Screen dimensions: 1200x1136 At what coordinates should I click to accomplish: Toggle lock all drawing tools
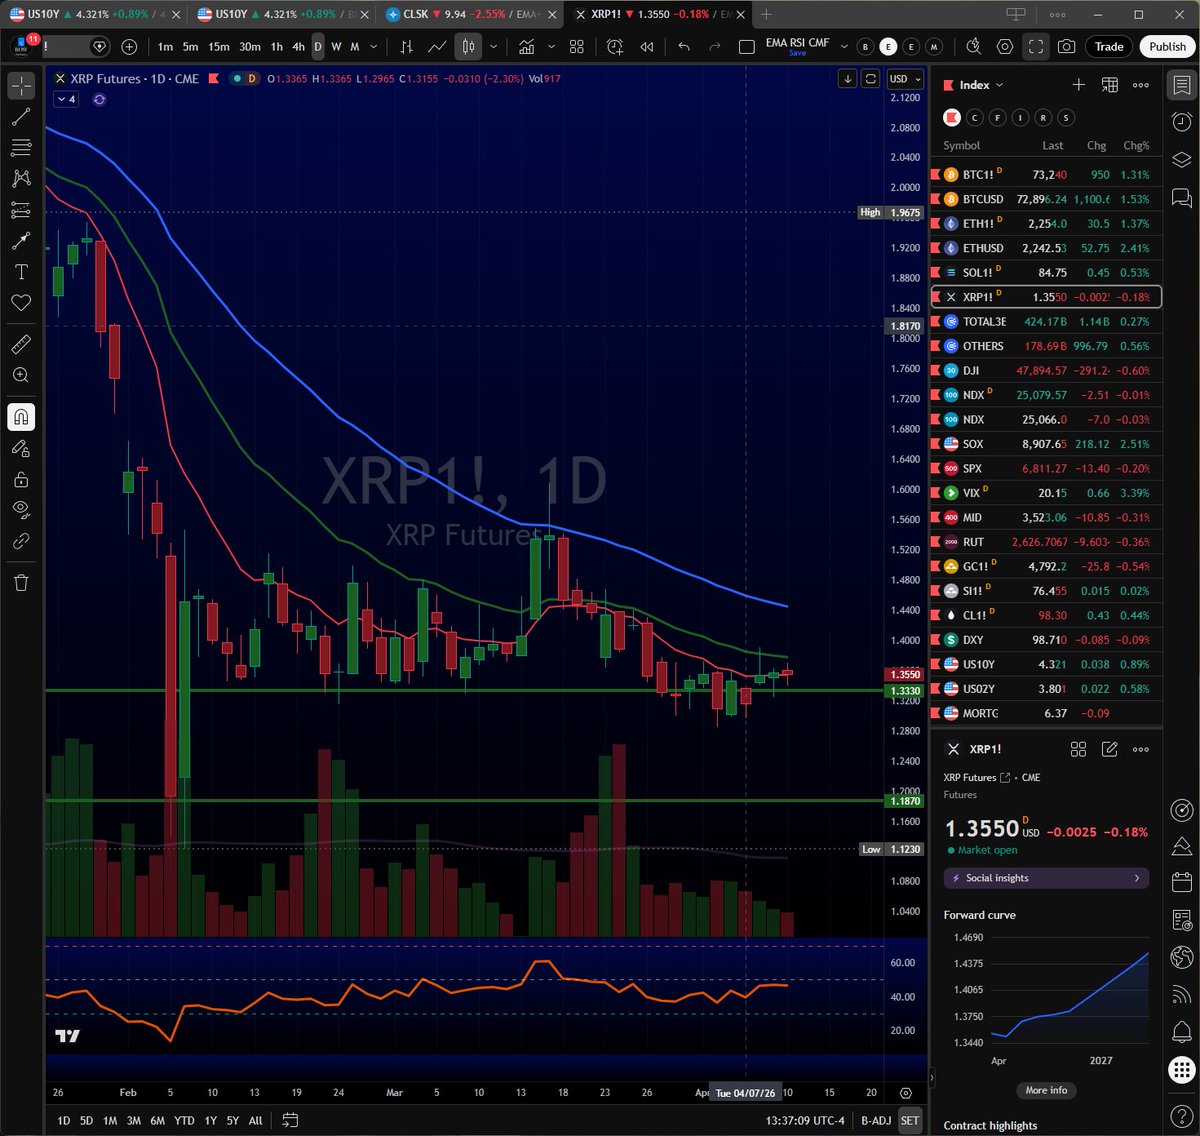click(21, 479)
